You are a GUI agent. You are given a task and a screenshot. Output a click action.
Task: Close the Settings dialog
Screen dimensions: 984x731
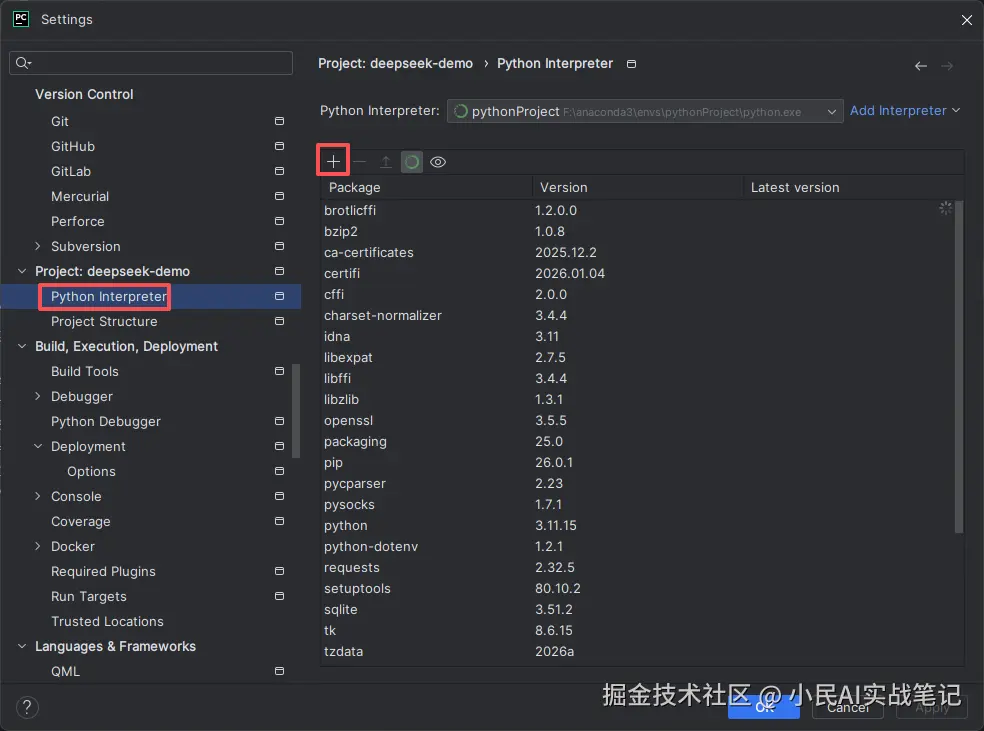coord(966,20)
